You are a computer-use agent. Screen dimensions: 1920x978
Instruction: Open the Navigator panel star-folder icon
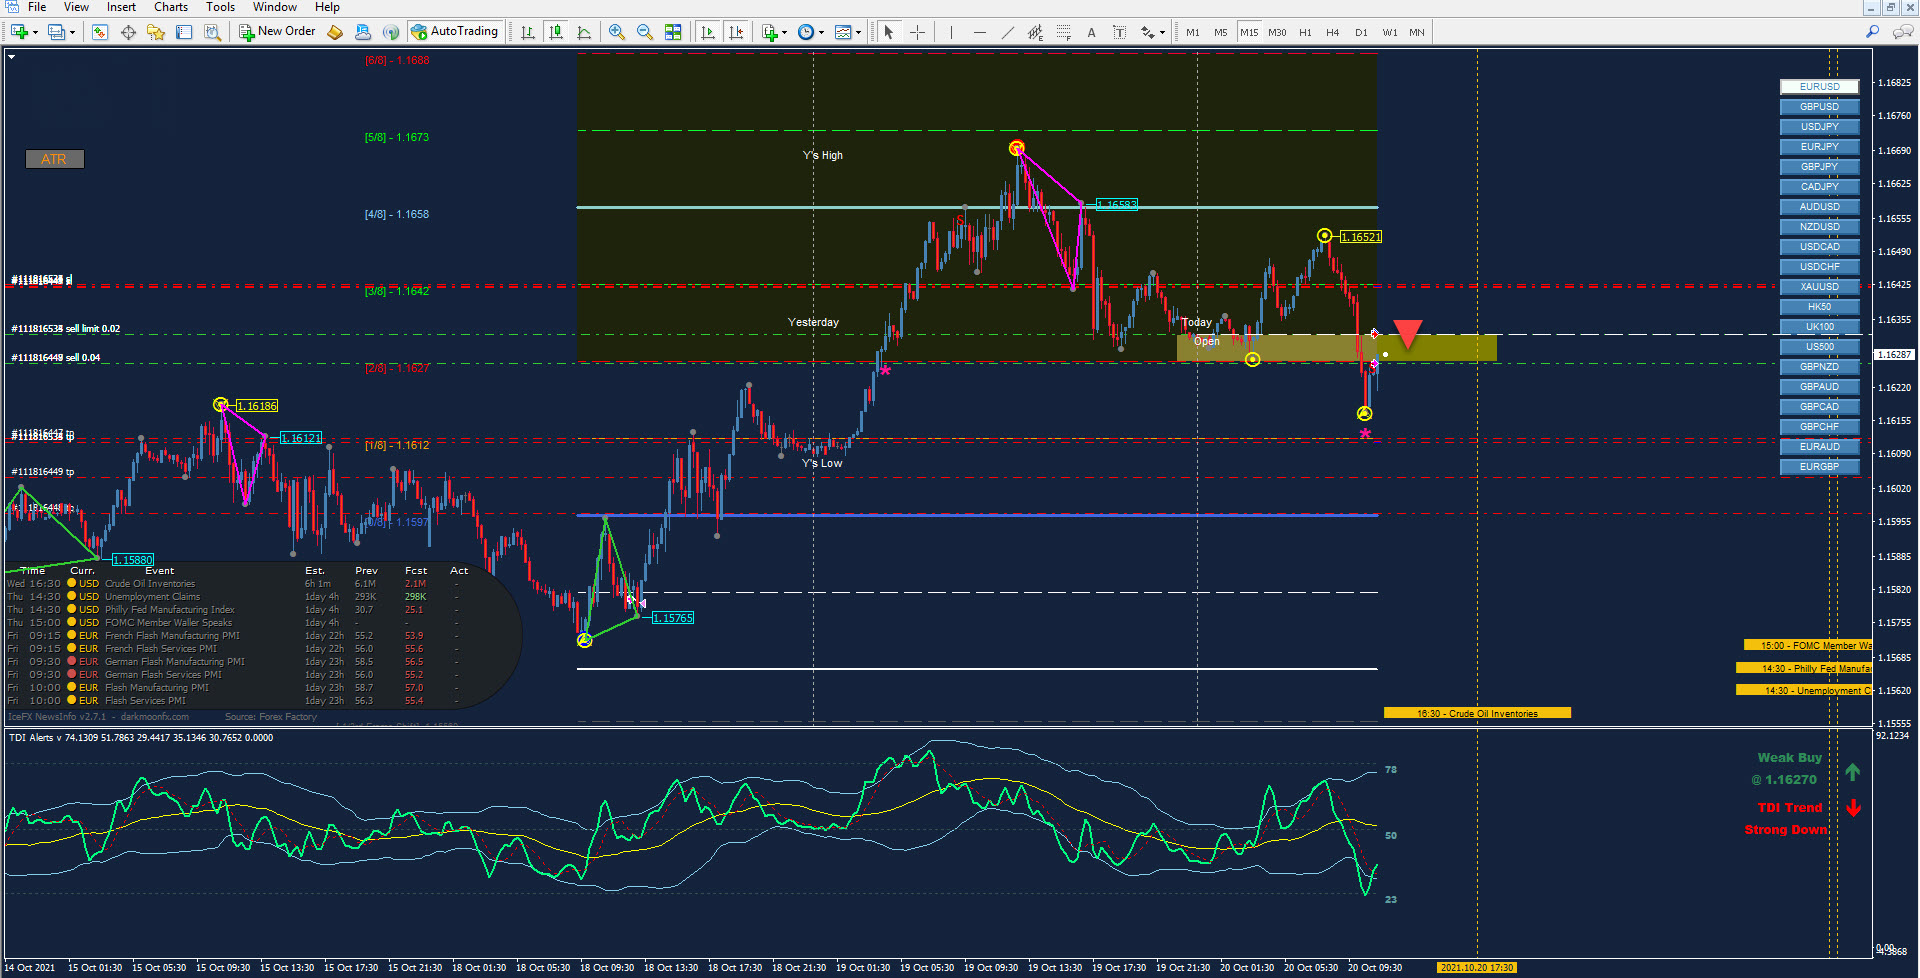tap(156, 32)
